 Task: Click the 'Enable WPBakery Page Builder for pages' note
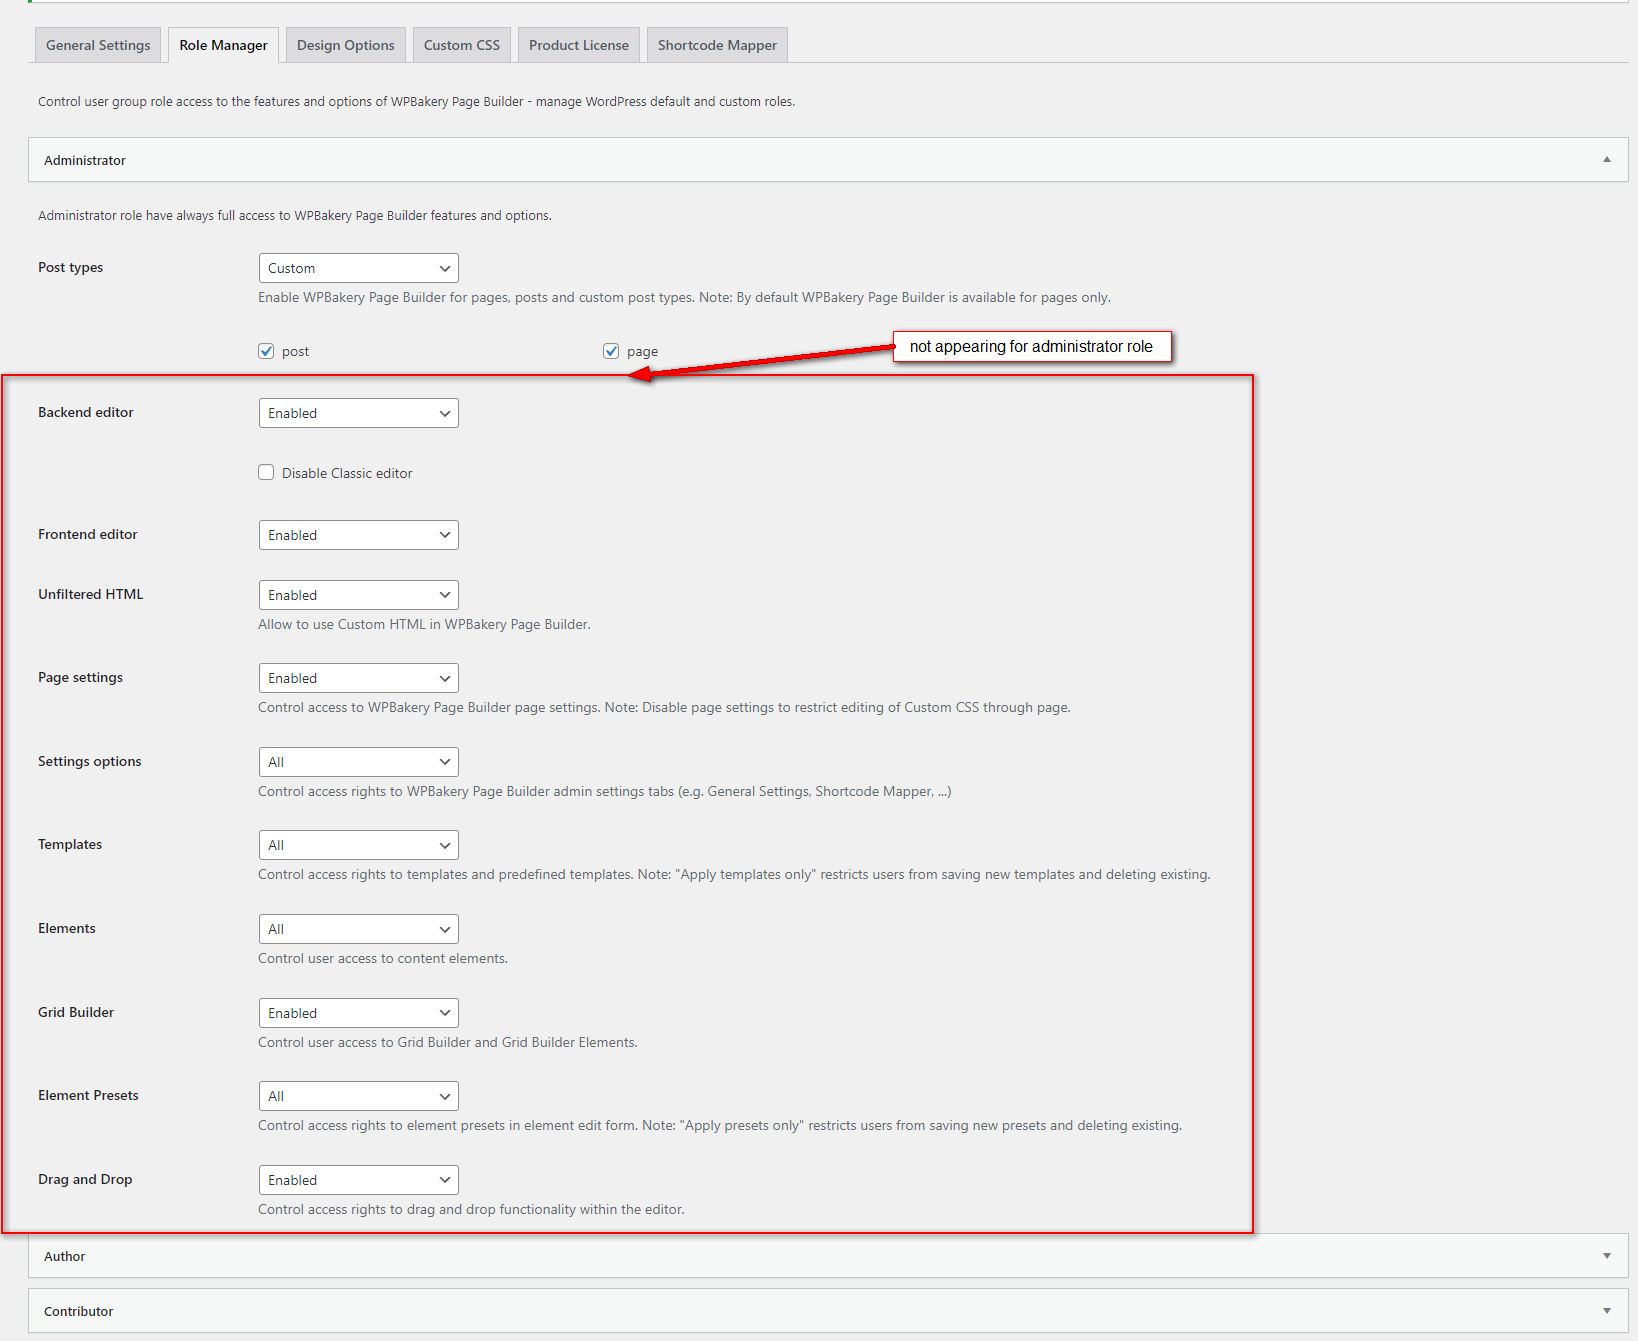684,297
